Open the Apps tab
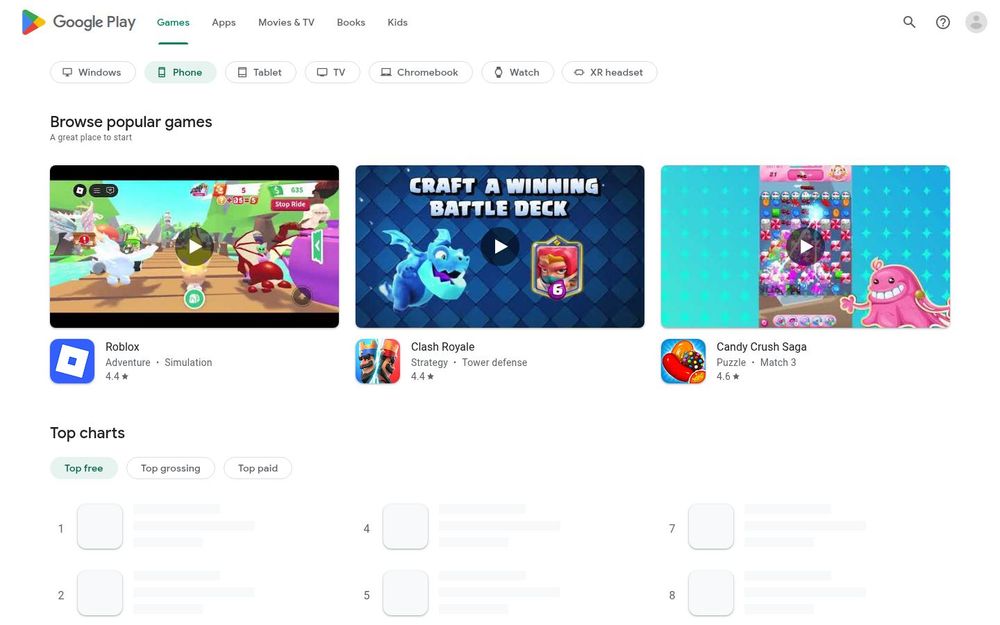This screenshot has height=625, width=1000. point(223,21)
